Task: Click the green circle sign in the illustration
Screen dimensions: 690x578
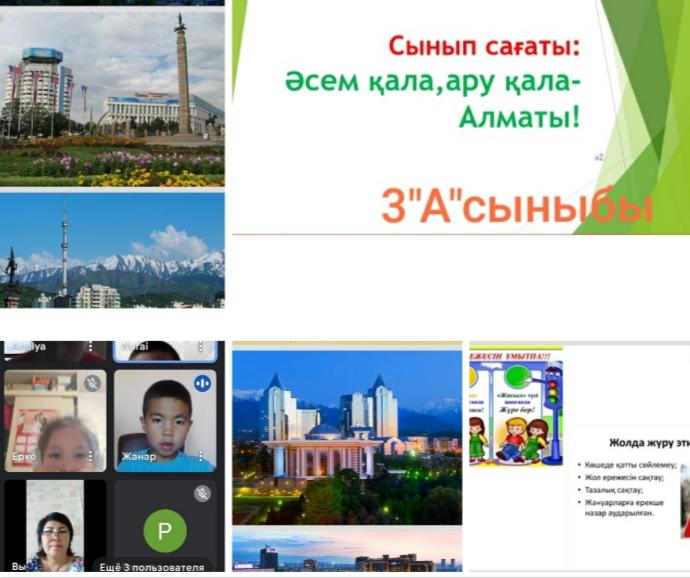Action: pyautogui.click(x=516, y=375)
